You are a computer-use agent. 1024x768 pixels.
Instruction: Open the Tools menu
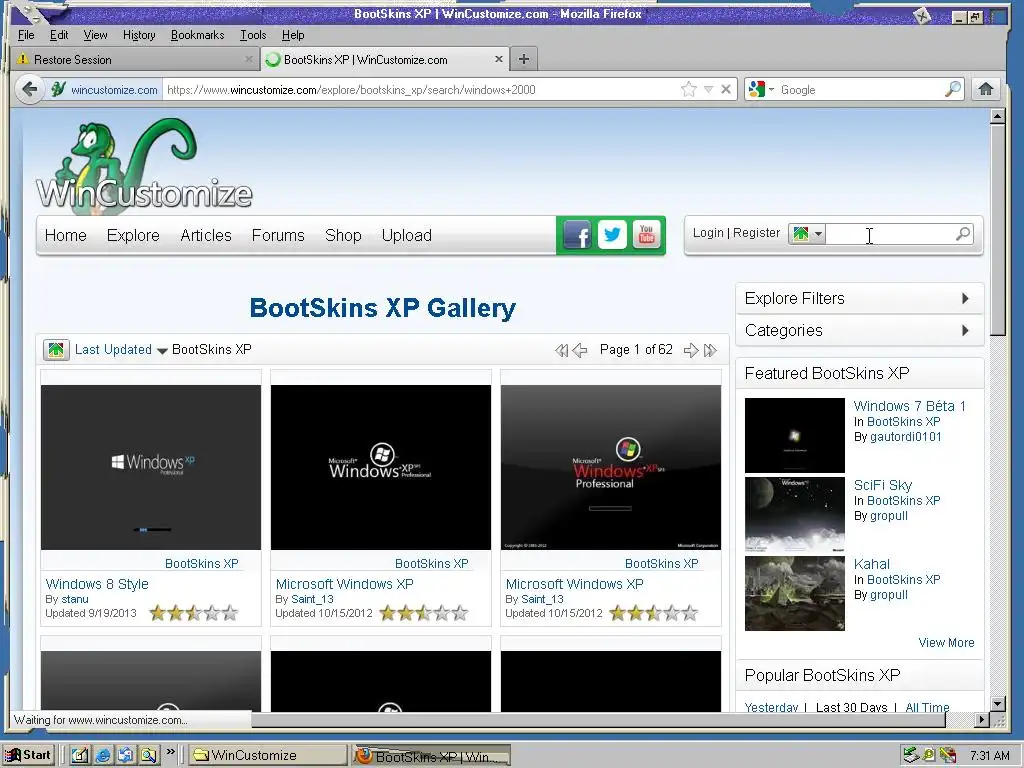coord(253,35)
